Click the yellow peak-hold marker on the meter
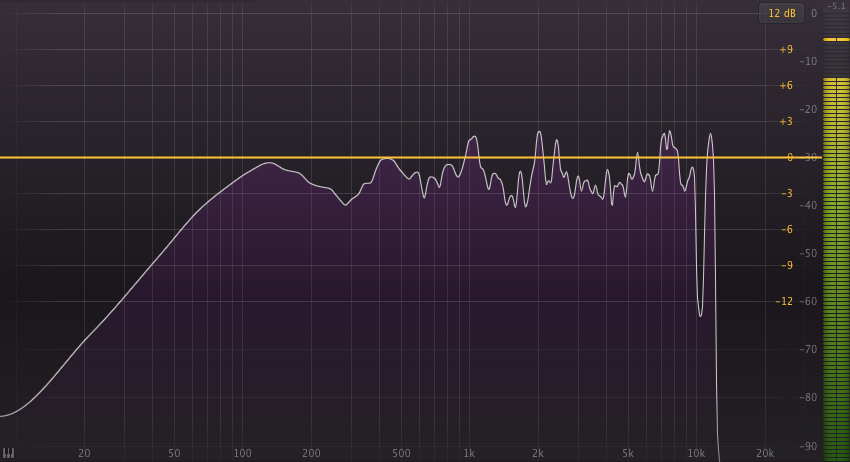Viewport: 850px width, 462px height. click(836, 40)
